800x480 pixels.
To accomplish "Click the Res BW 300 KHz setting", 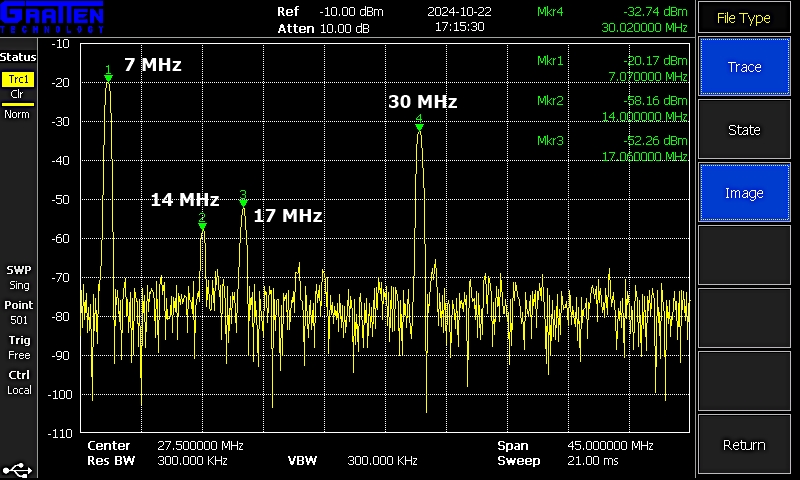I will click(192, 461).
